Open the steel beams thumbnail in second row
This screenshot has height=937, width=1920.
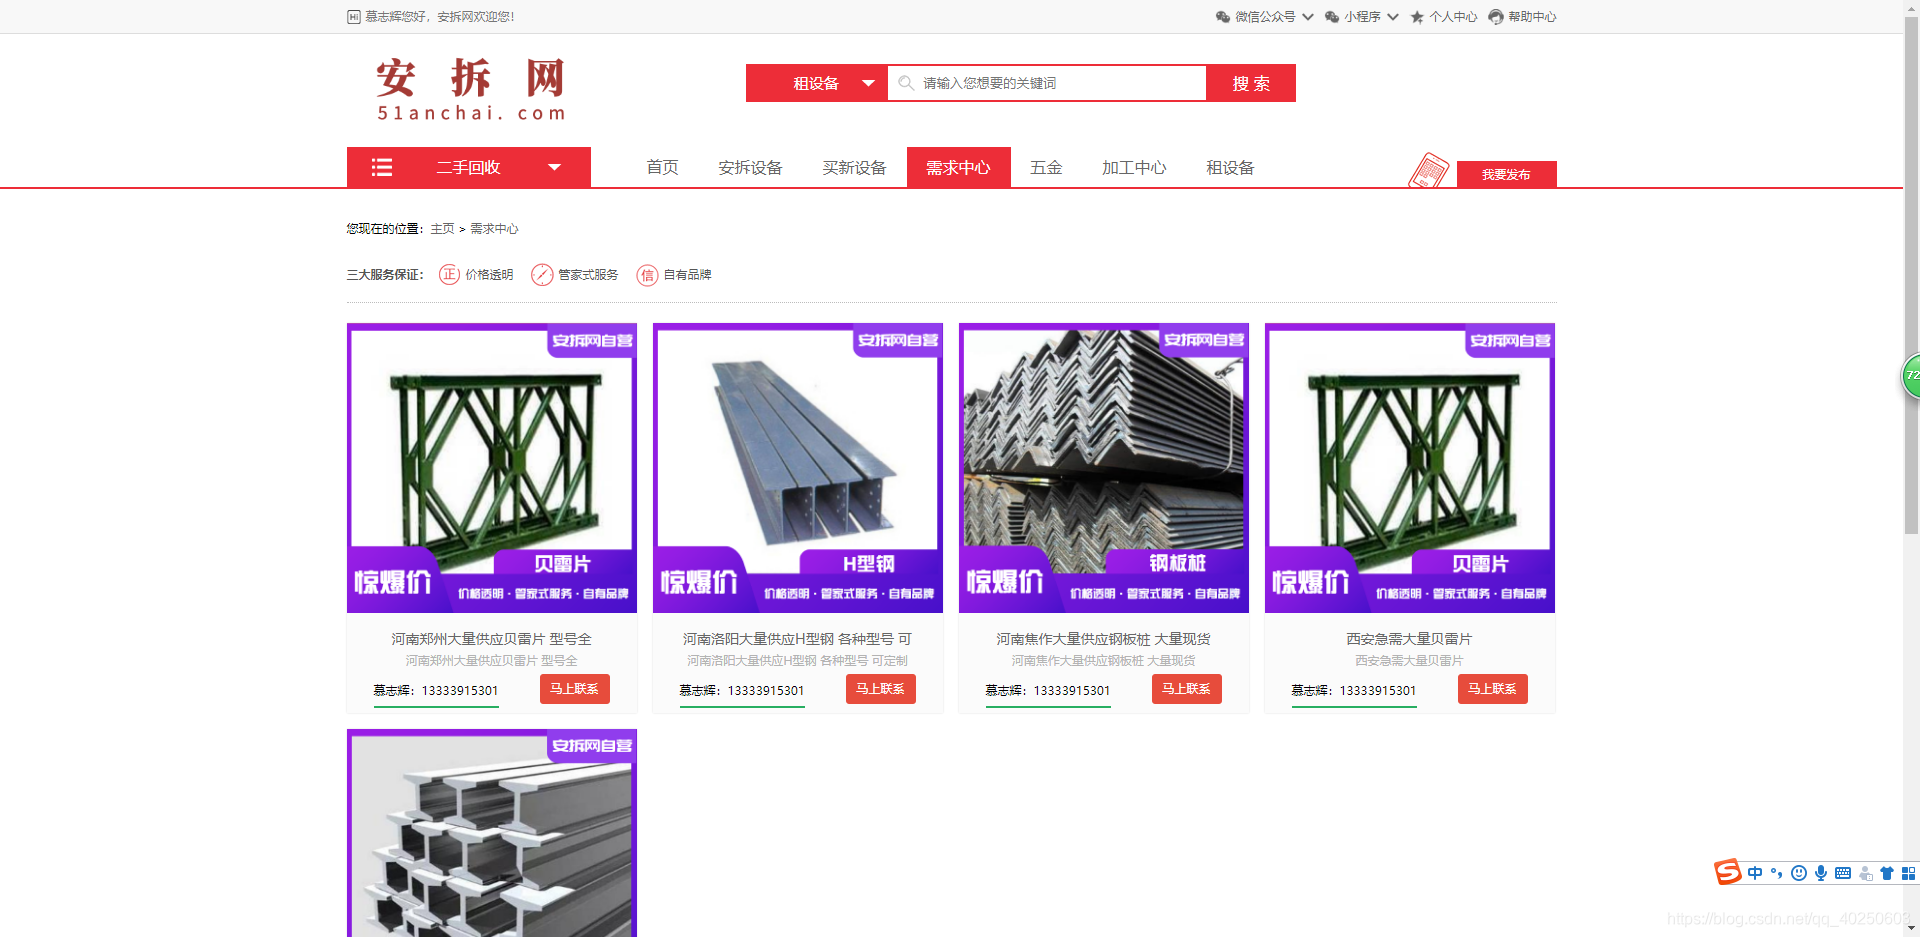[x=492, y=833]
